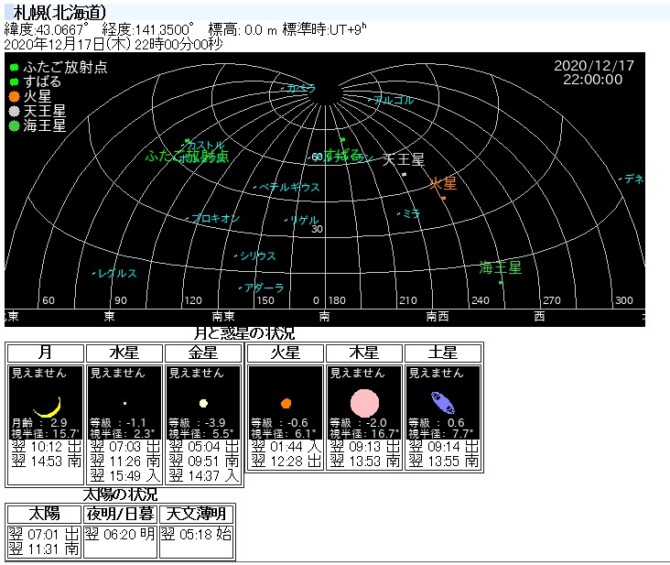Click the orange Mars marker on sky chart

[443, 197]
